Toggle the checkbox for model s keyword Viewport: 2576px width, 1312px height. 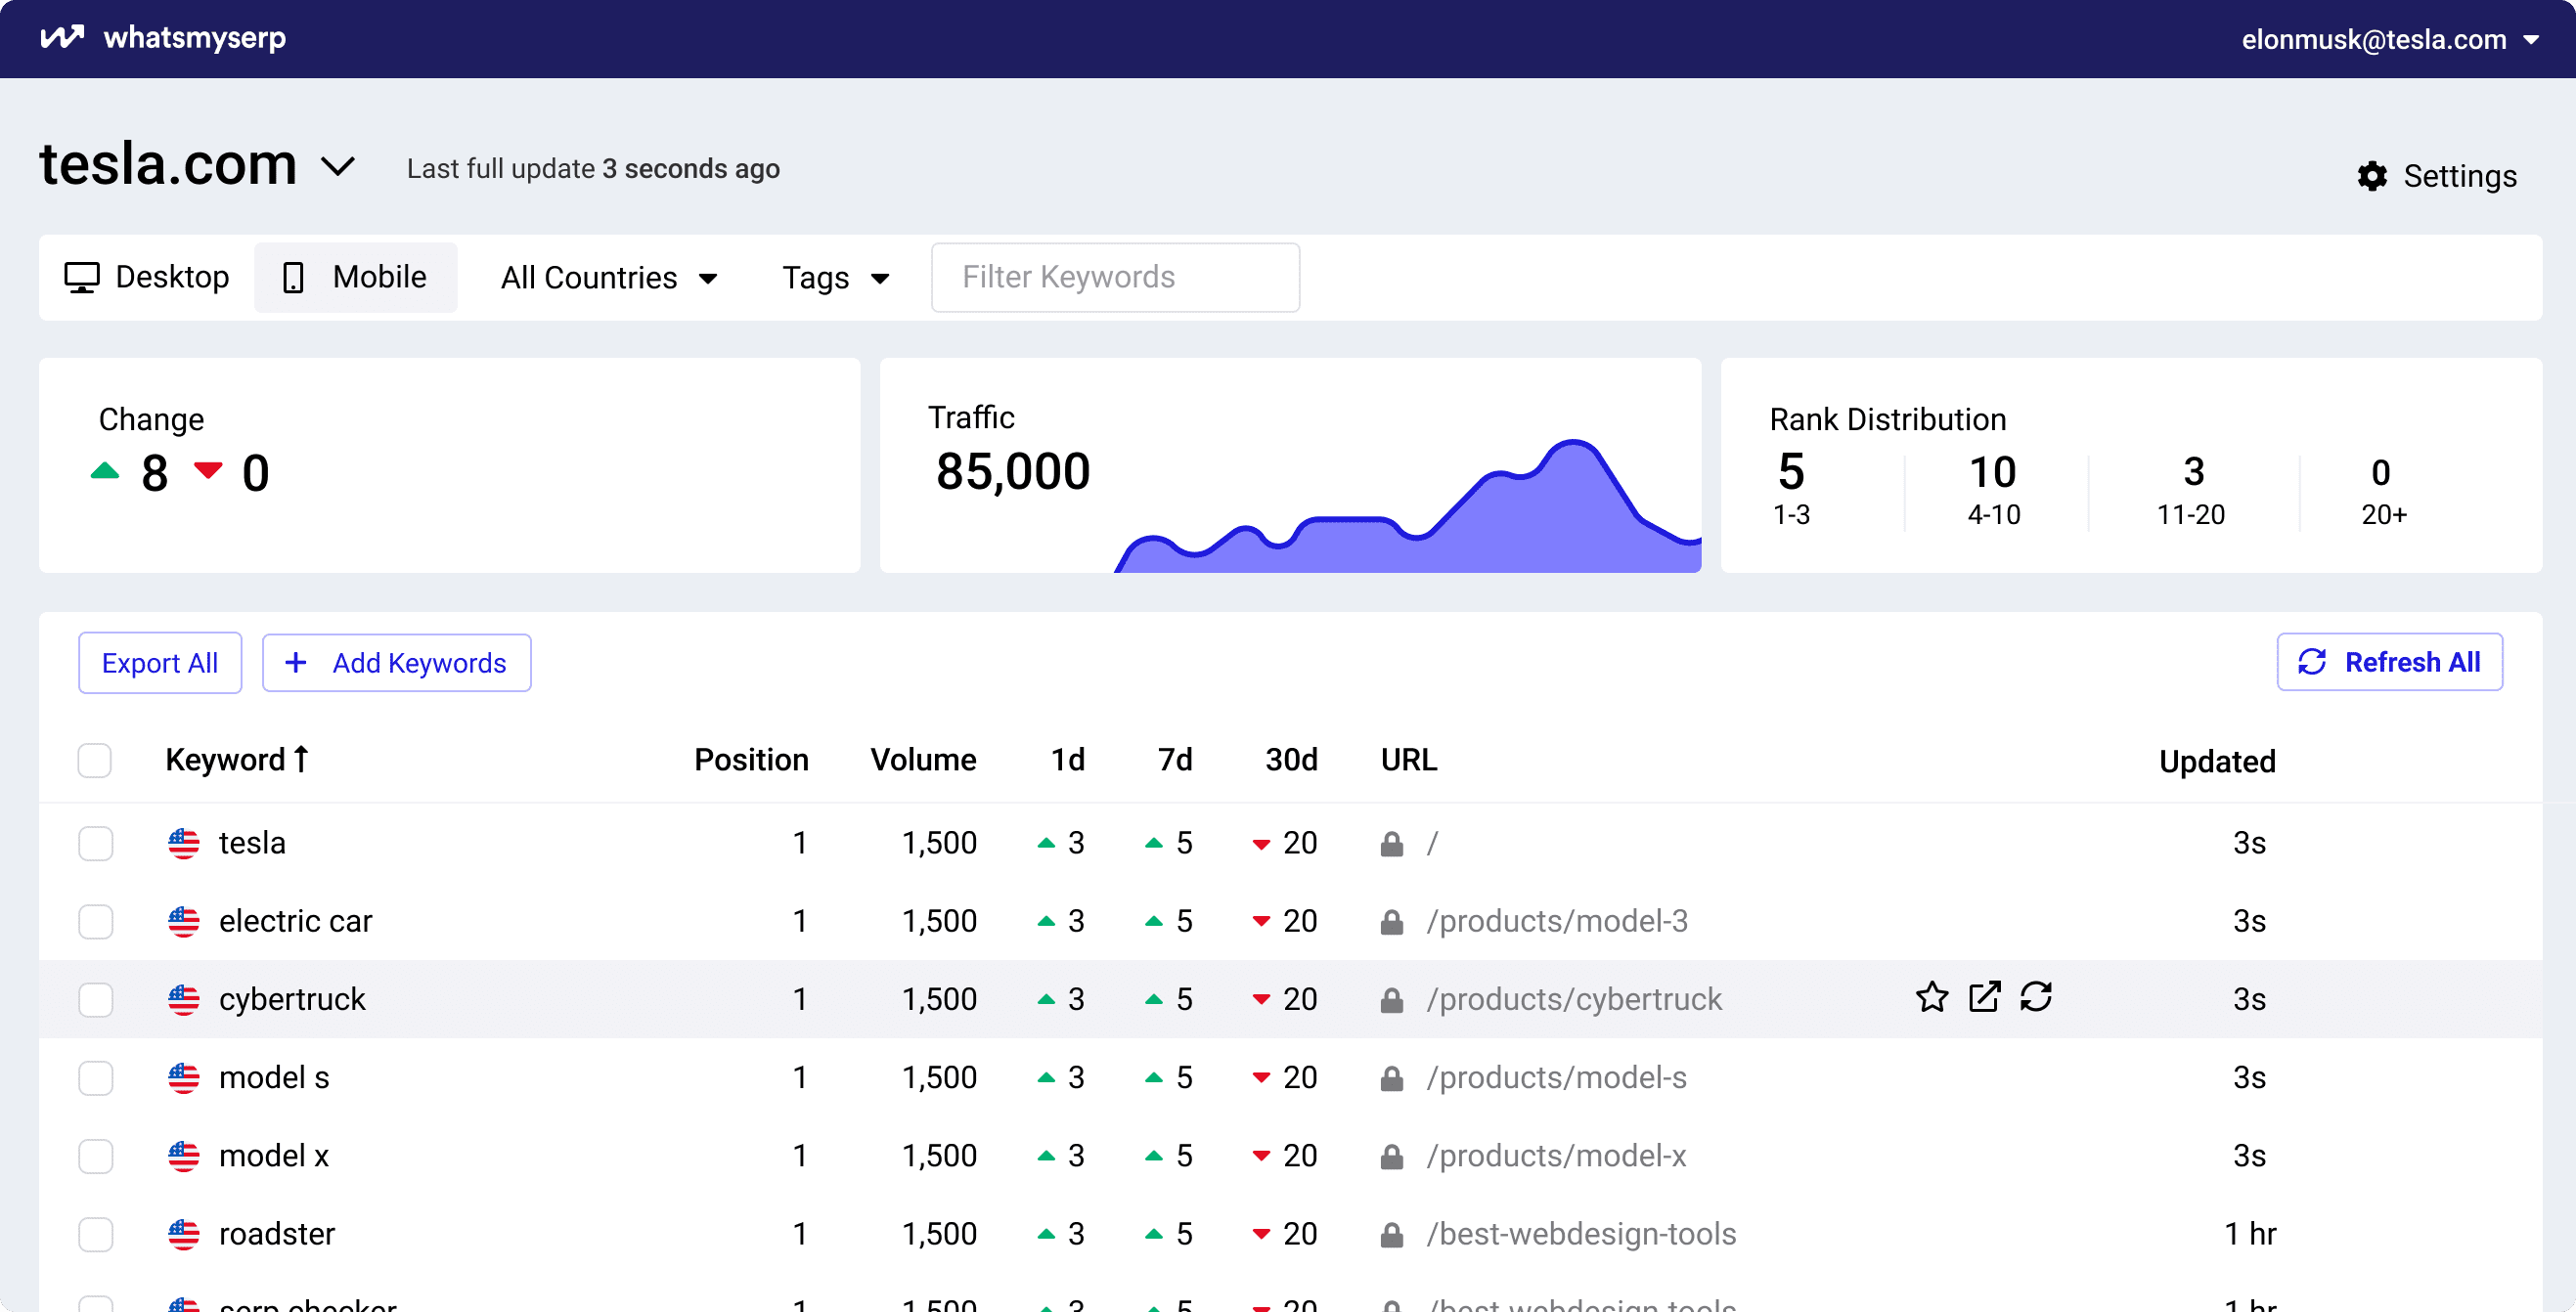tap(96, 1077)
